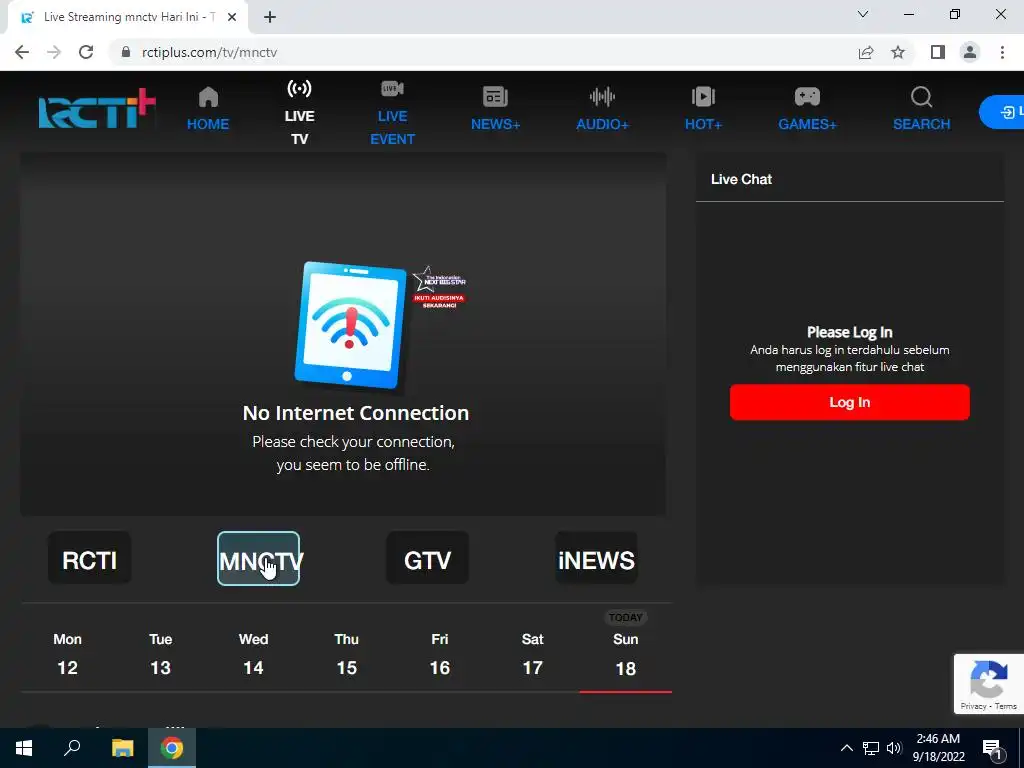Open network status in system tray
The width and height of the screenshot is (1024, 768).
(x=871, y=748)
